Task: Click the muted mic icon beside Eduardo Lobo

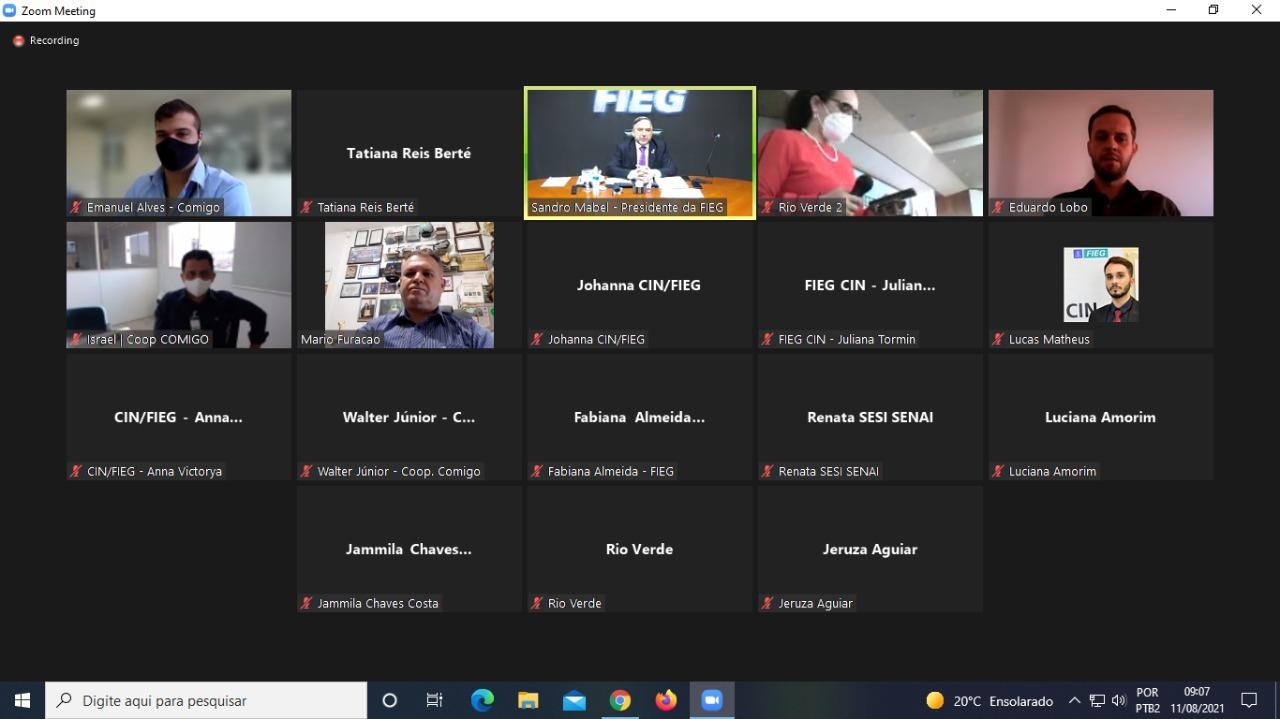Action: pos(998,207)
